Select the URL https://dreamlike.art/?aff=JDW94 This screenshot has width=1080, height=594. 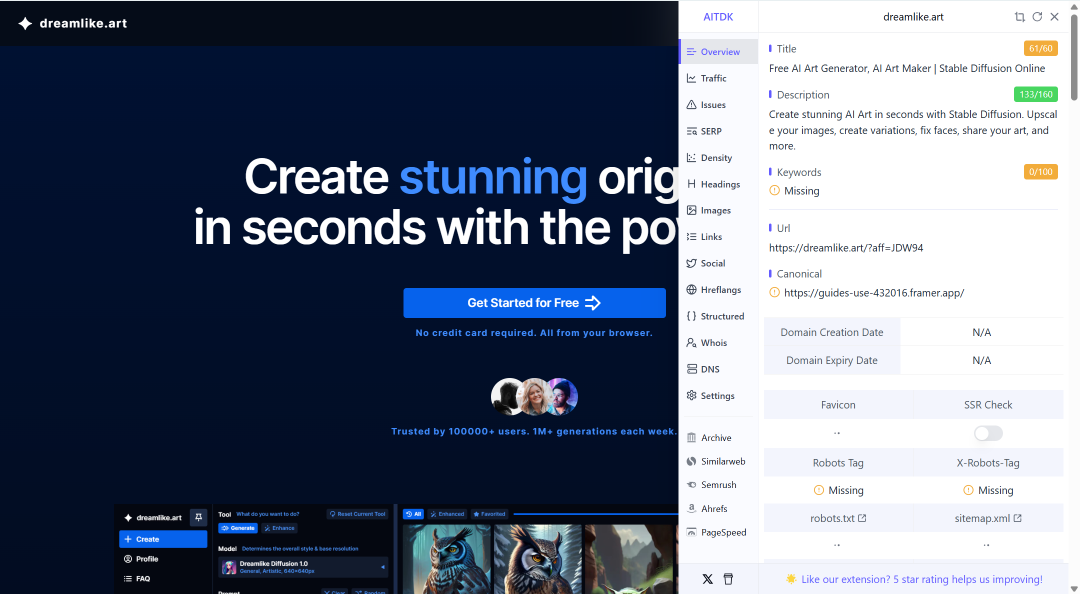pos(846,247)
